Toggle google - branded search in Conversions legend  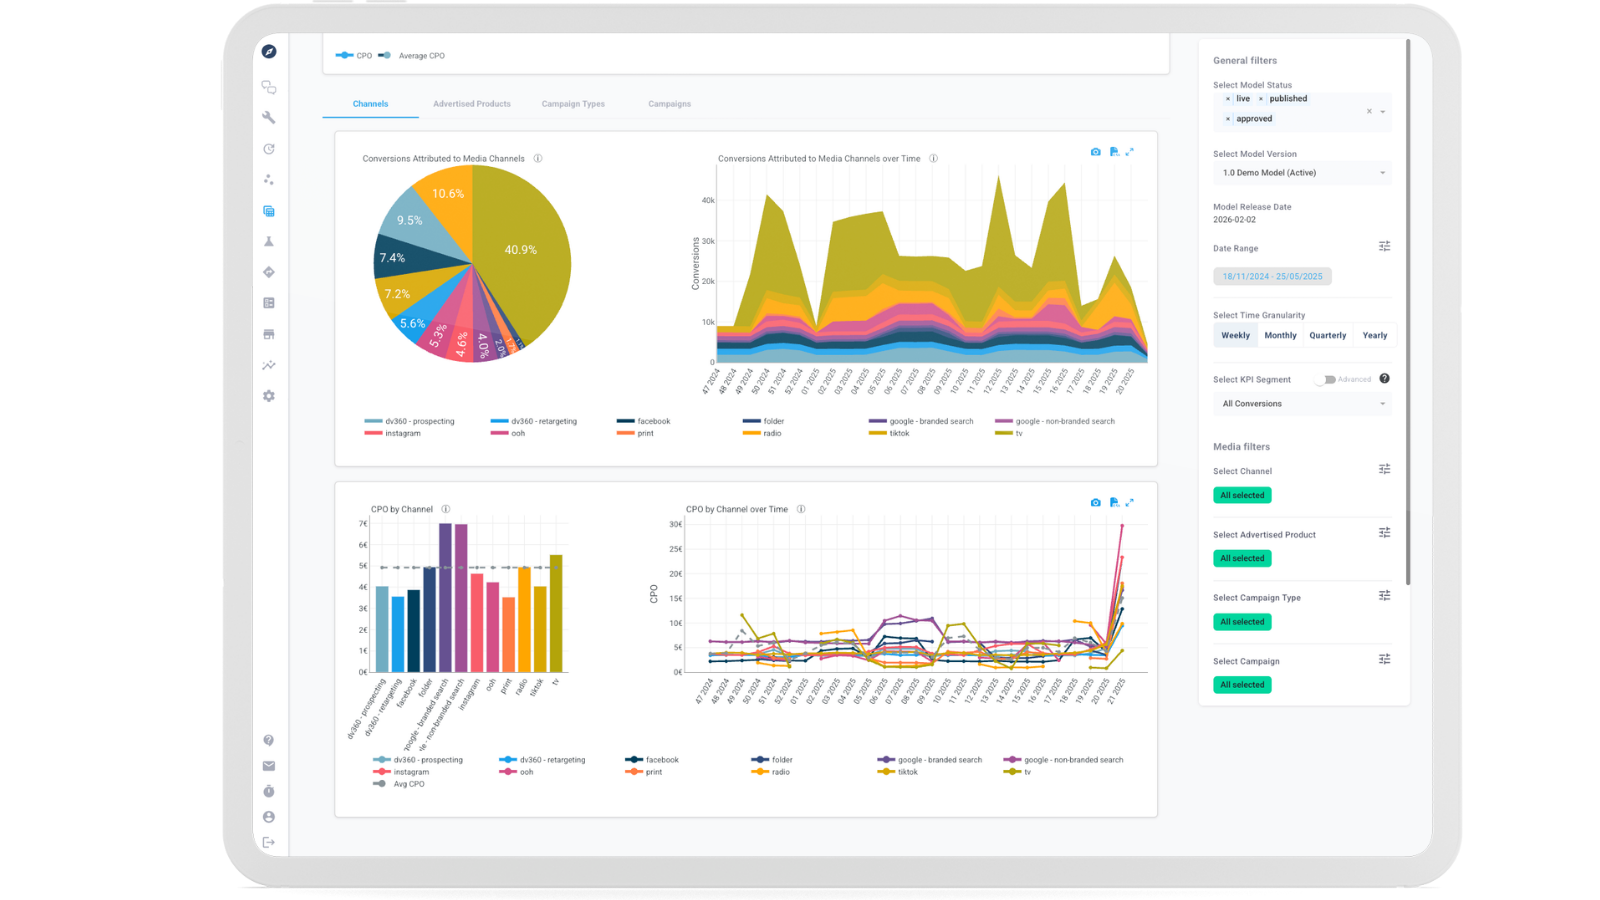point(921,421)
